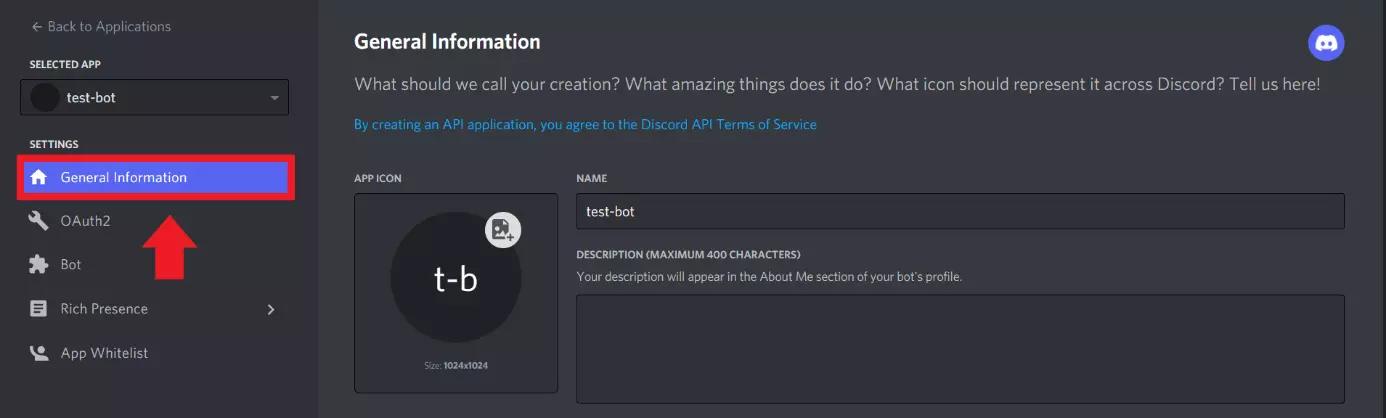Image resolution: width=1386 pixels, height=418 pixels.
Task: Click the test-bot avatar in app selector
Action: 44,98
